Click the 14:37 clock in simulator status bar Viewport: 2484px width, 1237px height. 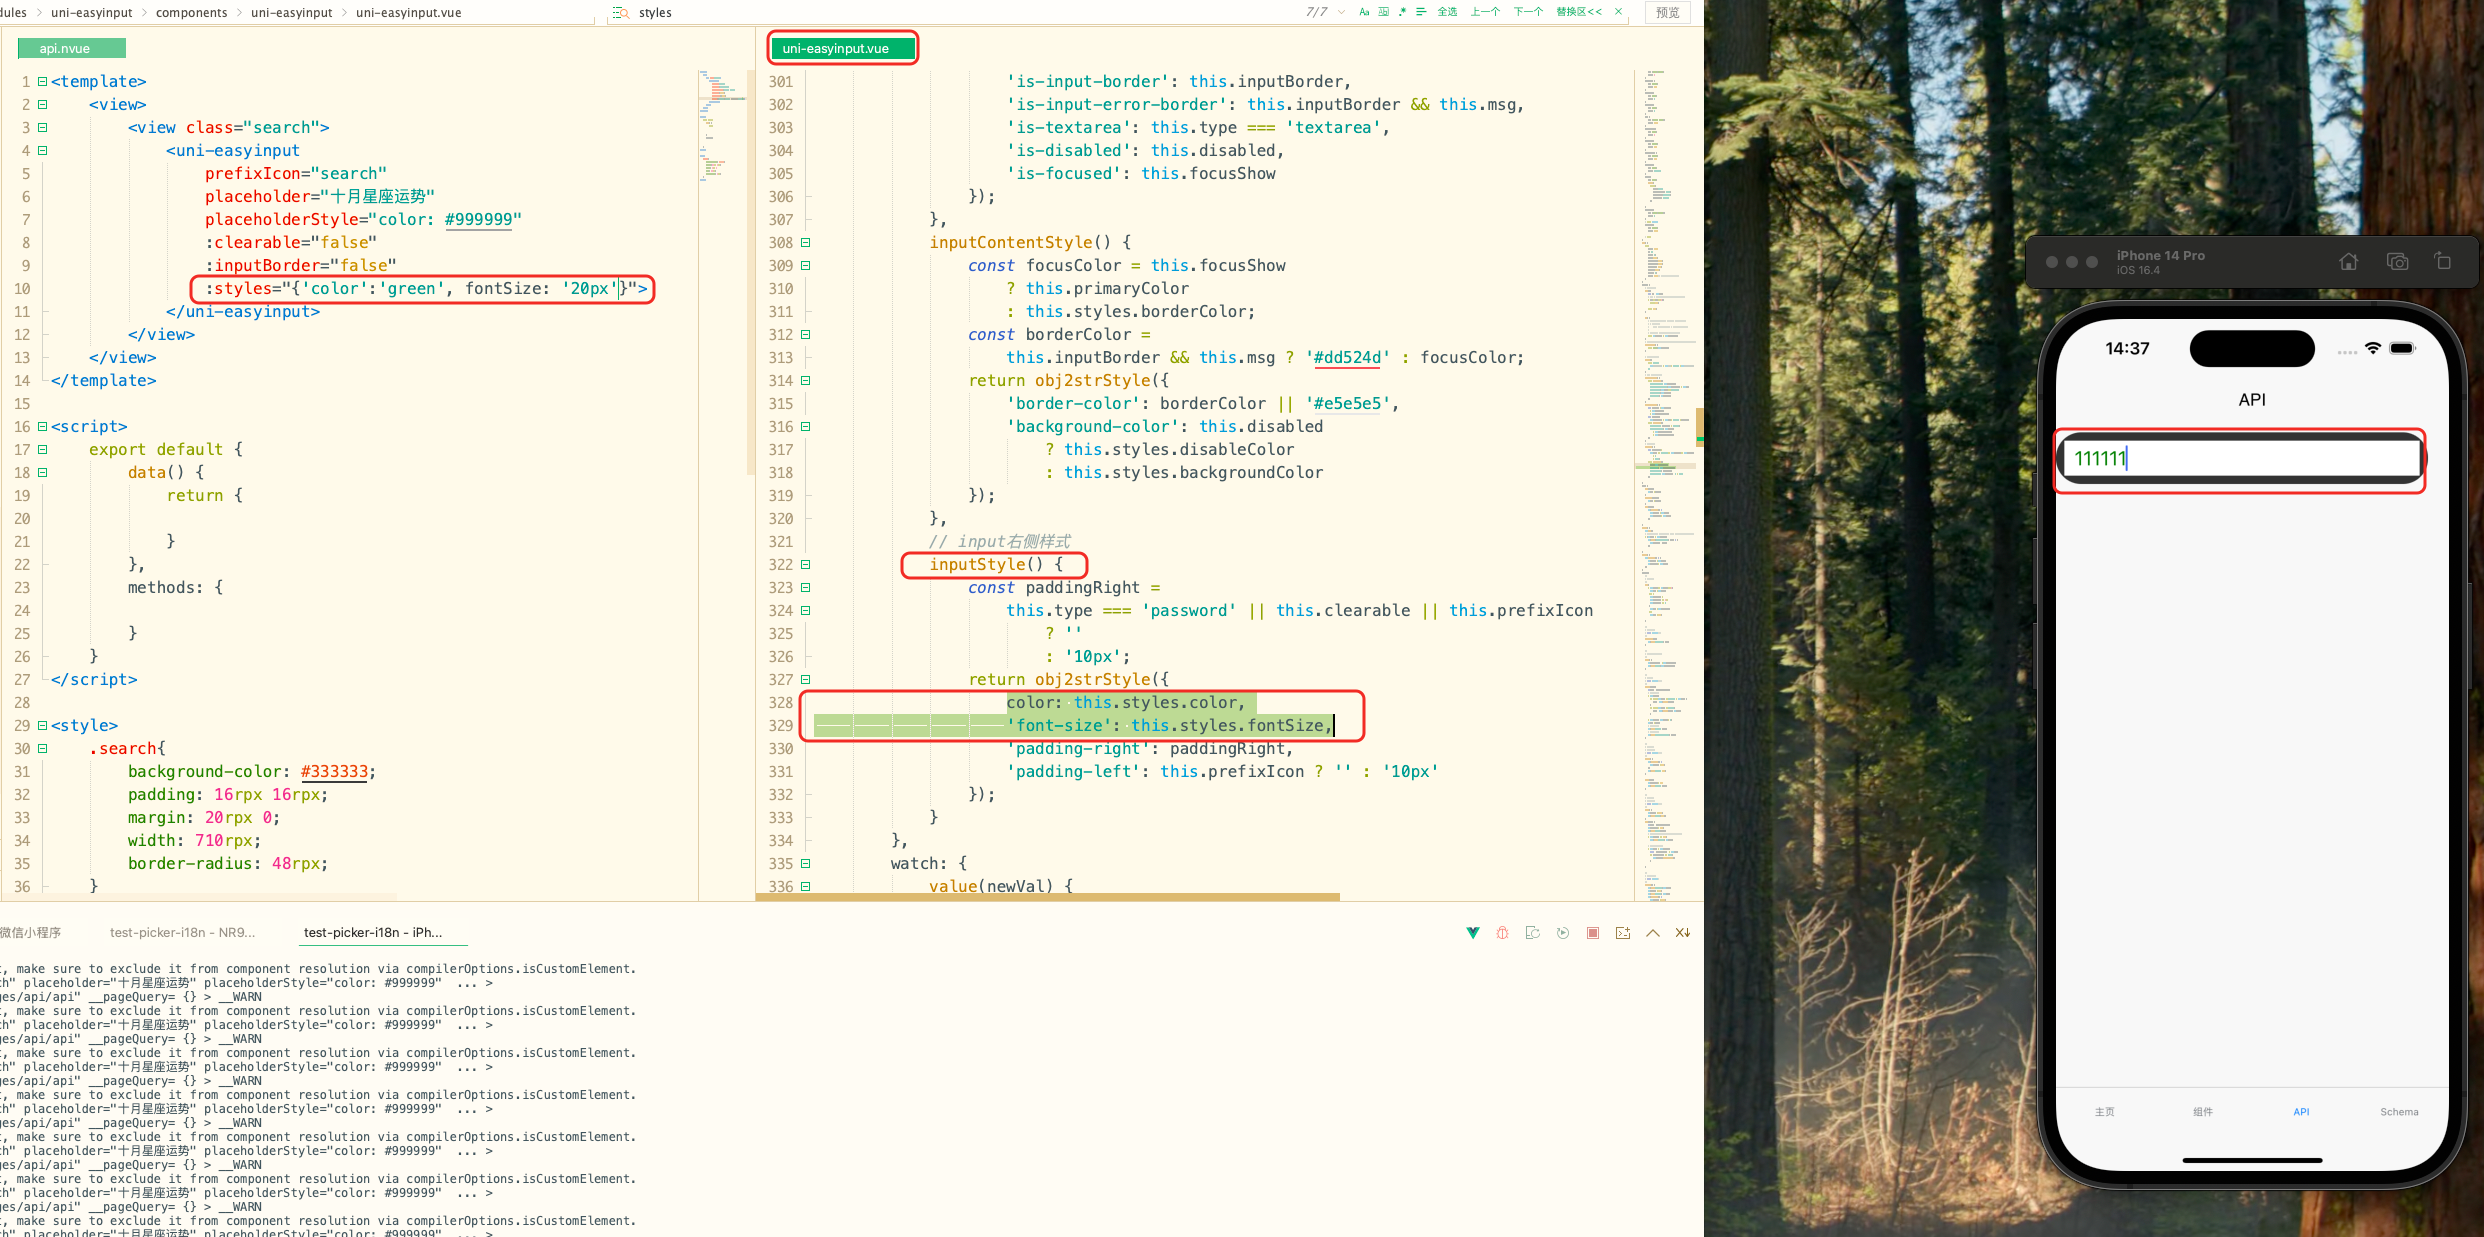2127,348
